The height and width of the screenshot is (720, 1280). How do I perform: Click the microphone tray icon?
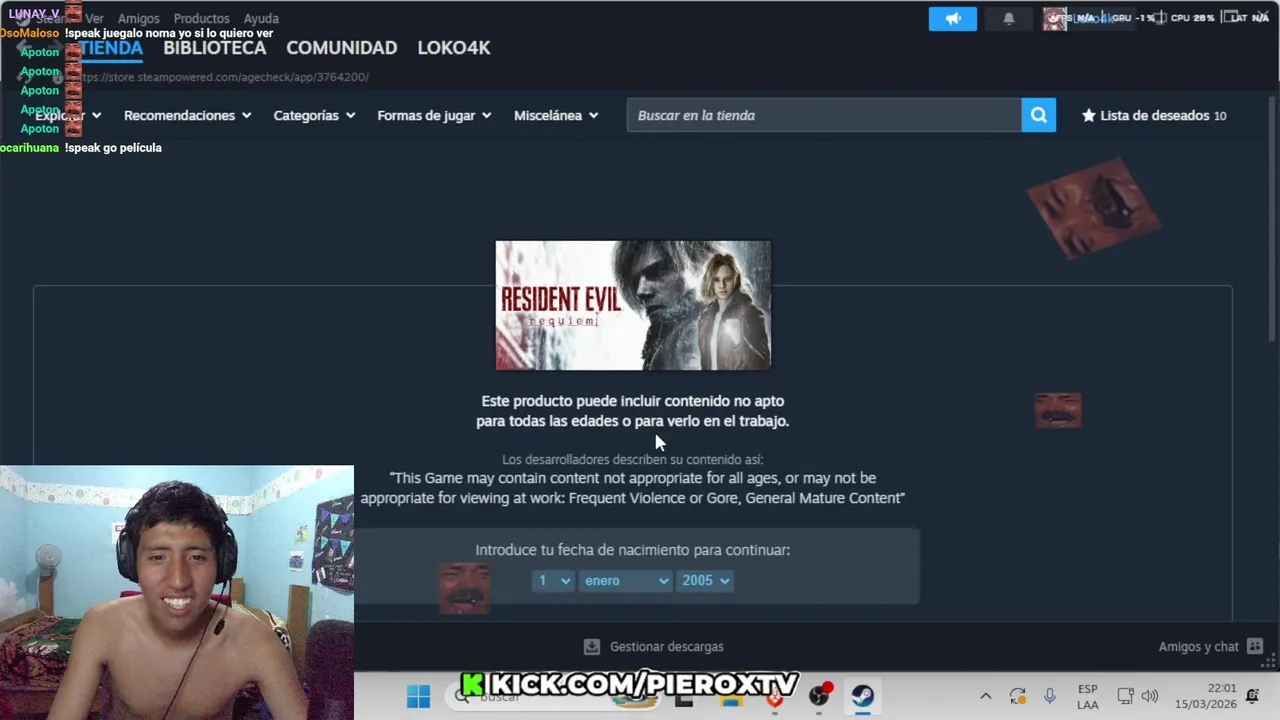click(x=1050, y=696)
